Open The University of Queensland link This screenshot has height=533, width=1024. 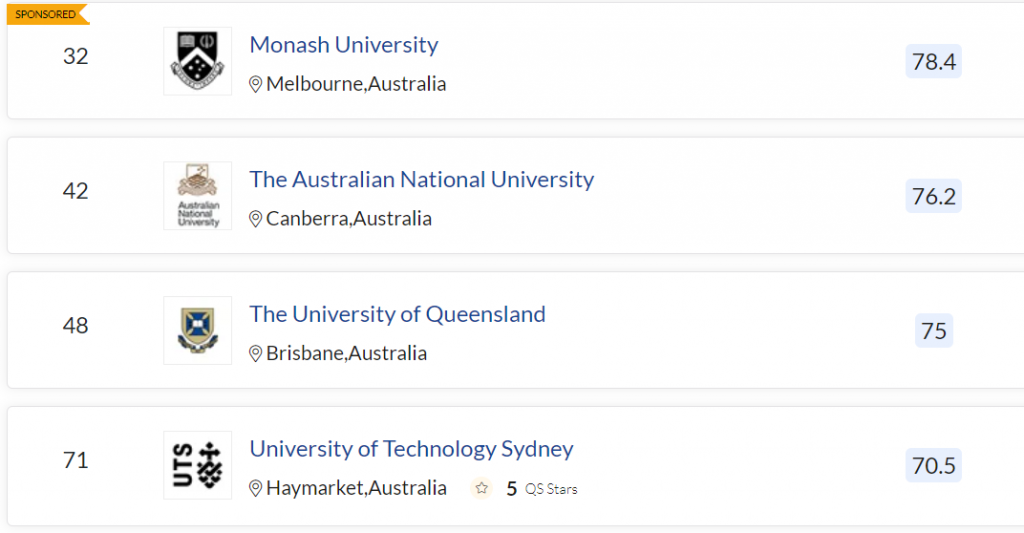pos(397,314)
